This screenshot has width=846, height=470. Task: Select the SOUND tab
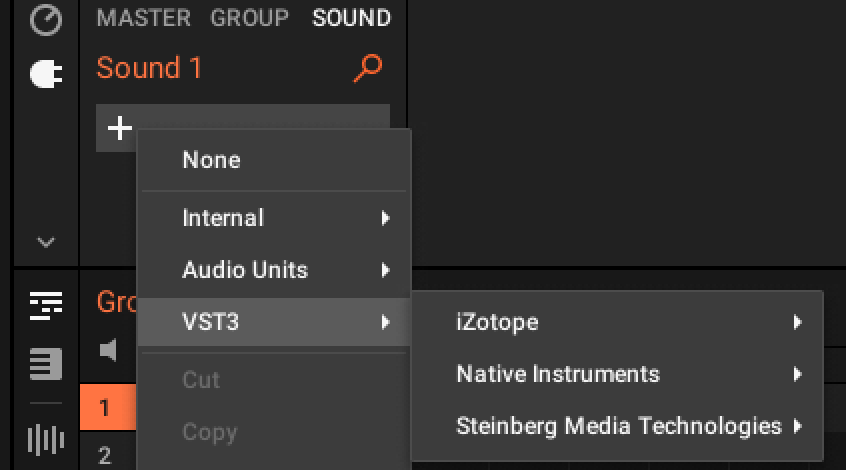(x=351, y=18)
